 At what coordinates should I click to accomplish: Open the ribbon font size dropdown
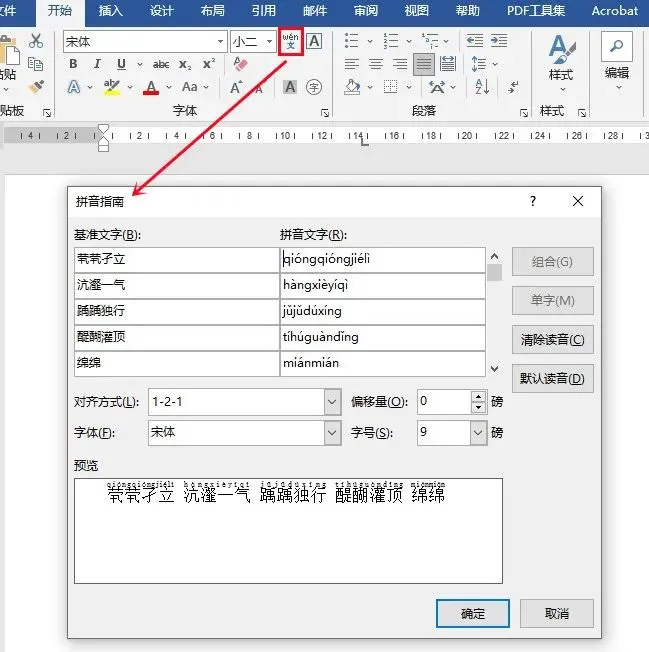click(269, 41)
